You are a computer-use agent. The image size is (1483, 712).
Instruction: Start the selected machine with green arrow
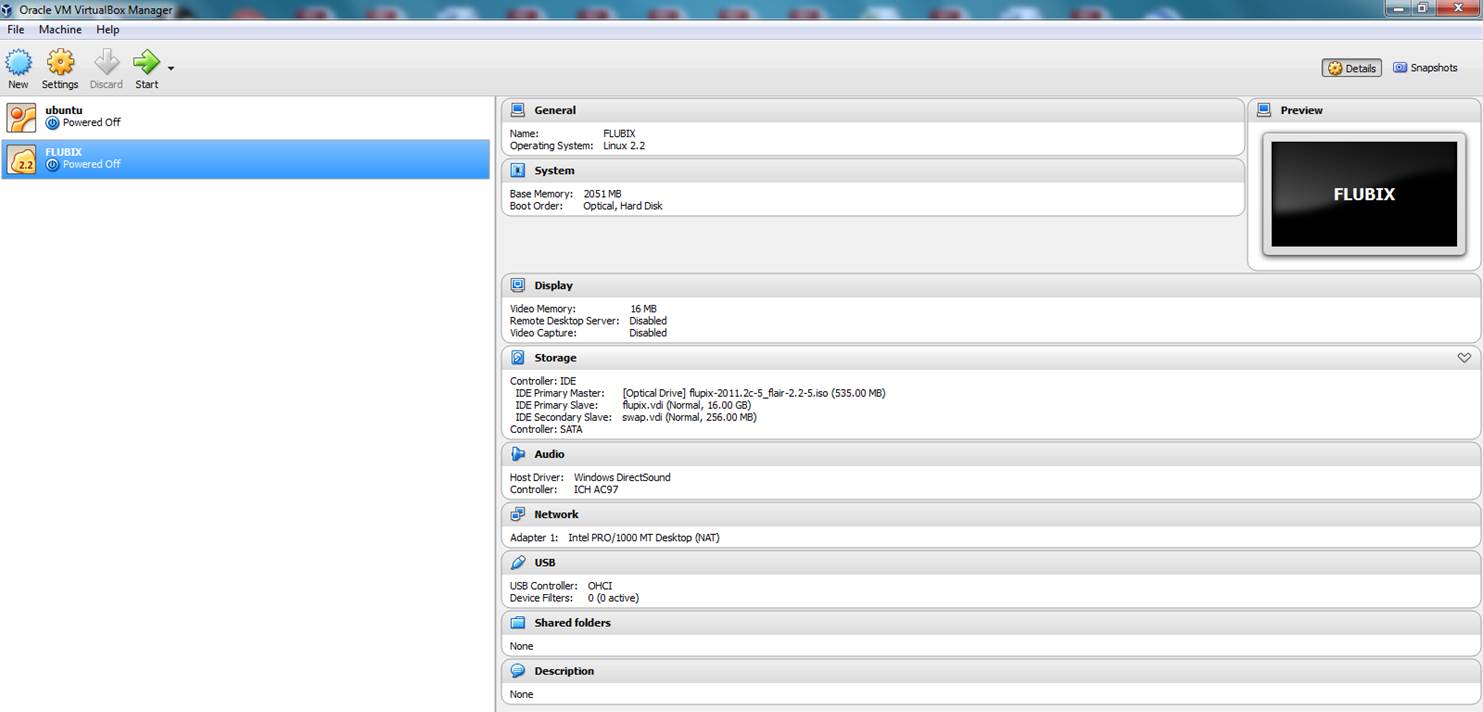pyautogui.click(x=146, y=63)
